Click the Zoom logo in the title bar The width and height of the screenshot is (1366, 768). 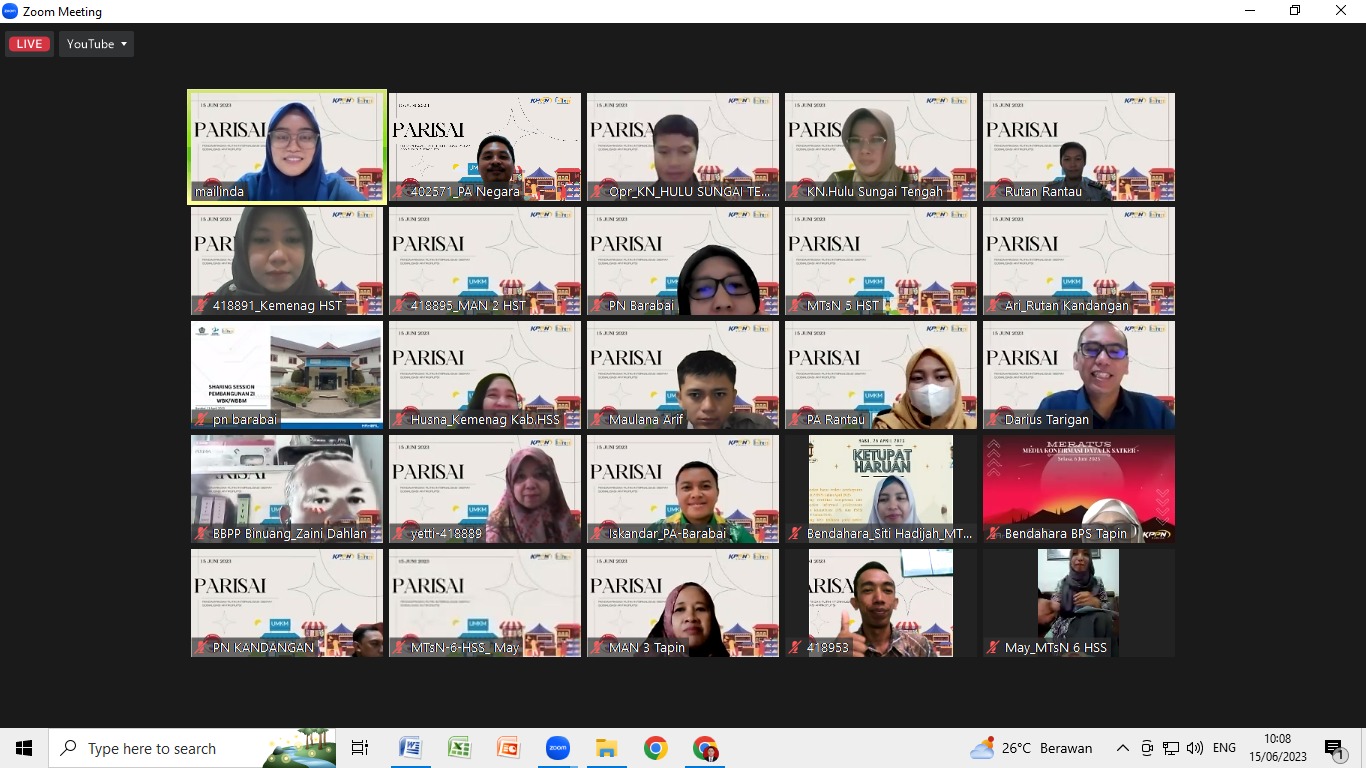coord(10,11)
